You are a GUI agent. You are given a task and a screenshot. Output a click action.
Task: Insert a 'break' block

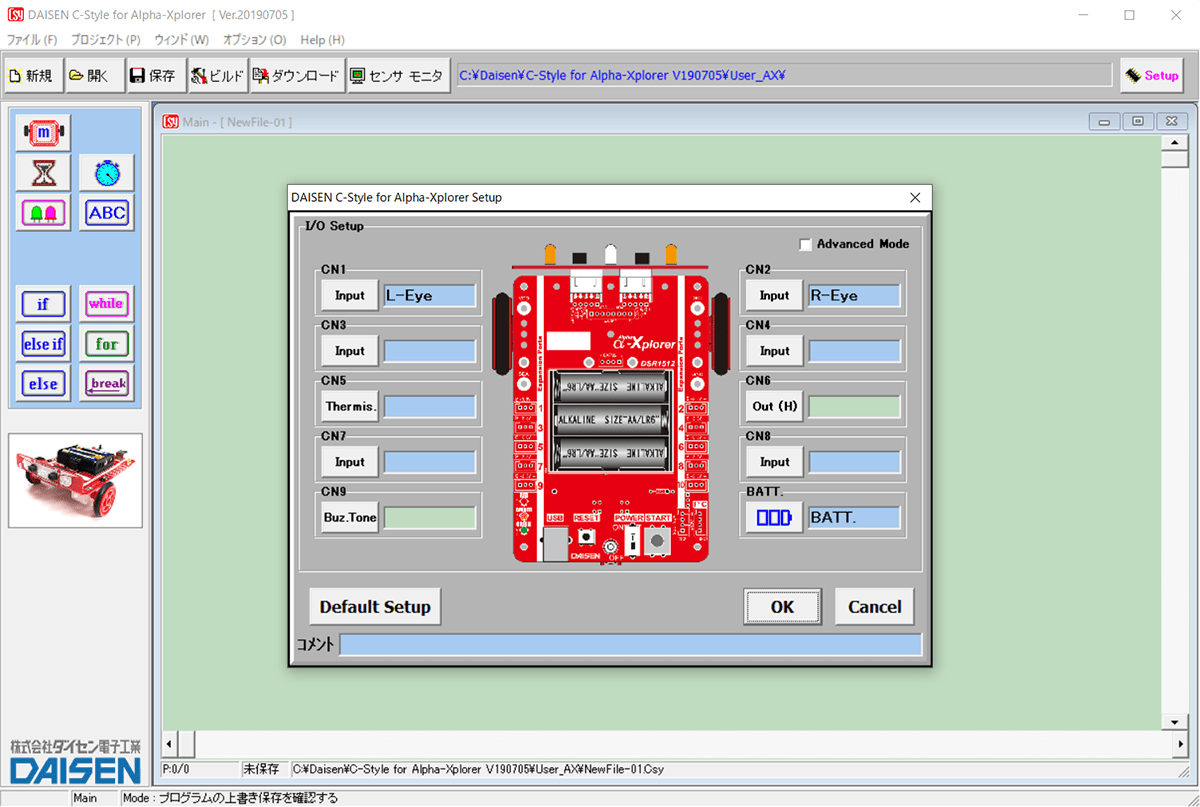tap(107, 384)
